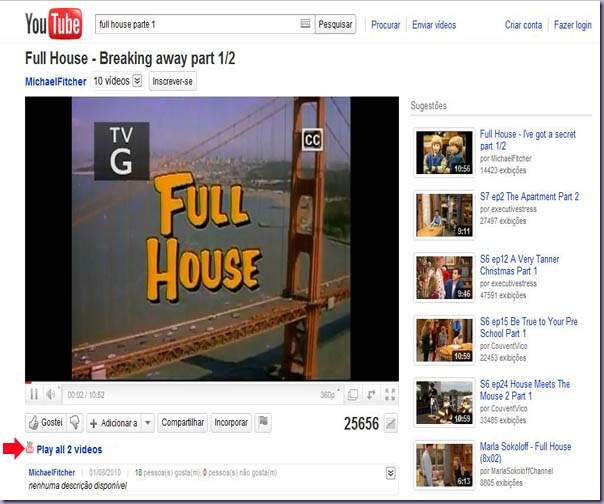Open the Procurar menu link
This screenshot has width=604, height=504.
coord(385,25)
